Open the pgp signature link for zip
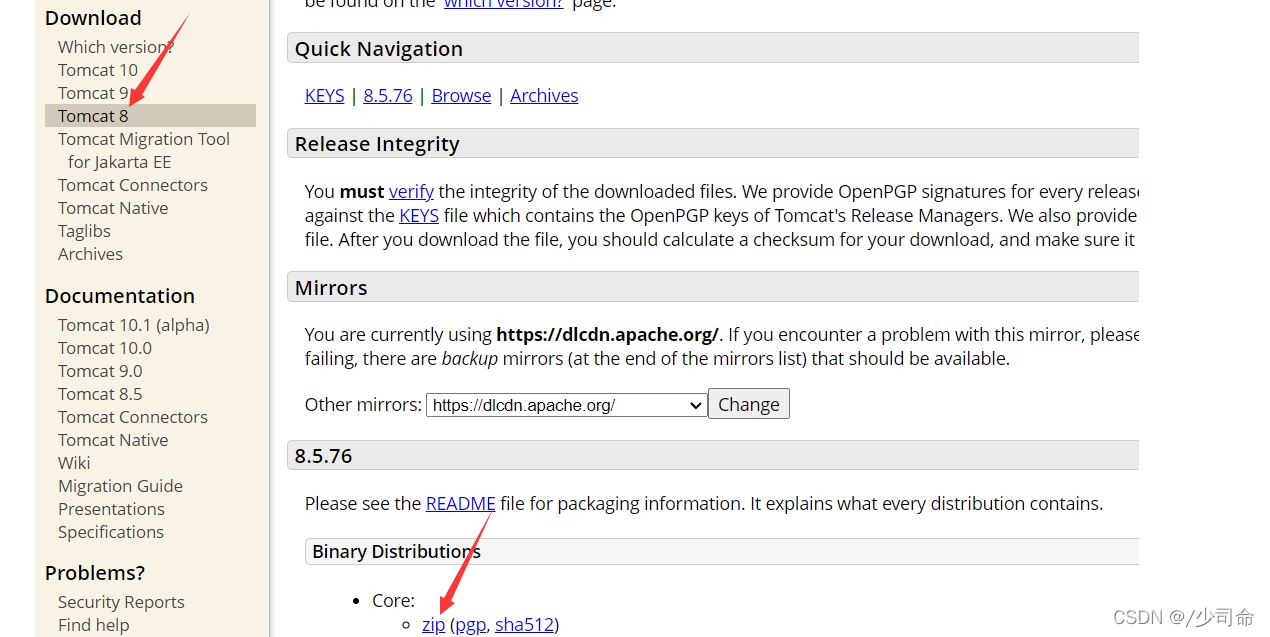Screen dimensions: 1270x637 [470, 625]
